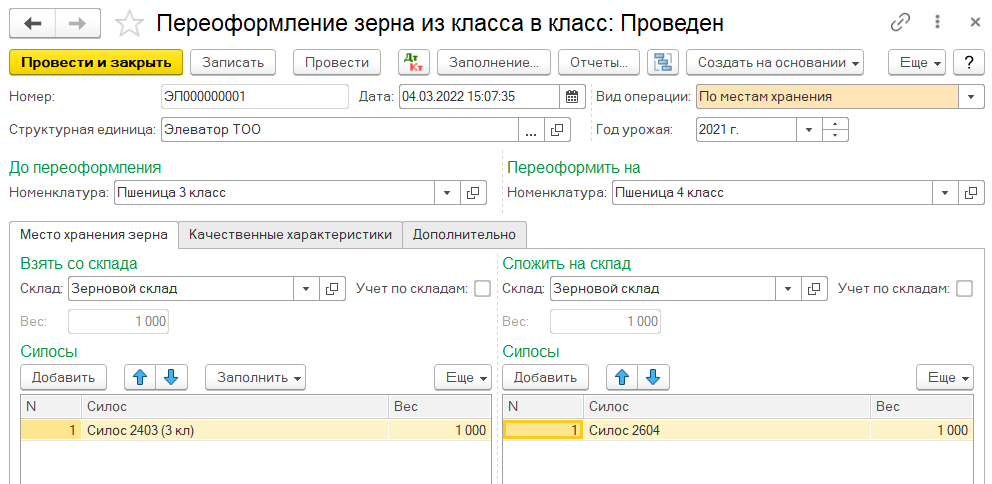Click the favorites star icon
This screenshot has height=484, width=992.
129,23
